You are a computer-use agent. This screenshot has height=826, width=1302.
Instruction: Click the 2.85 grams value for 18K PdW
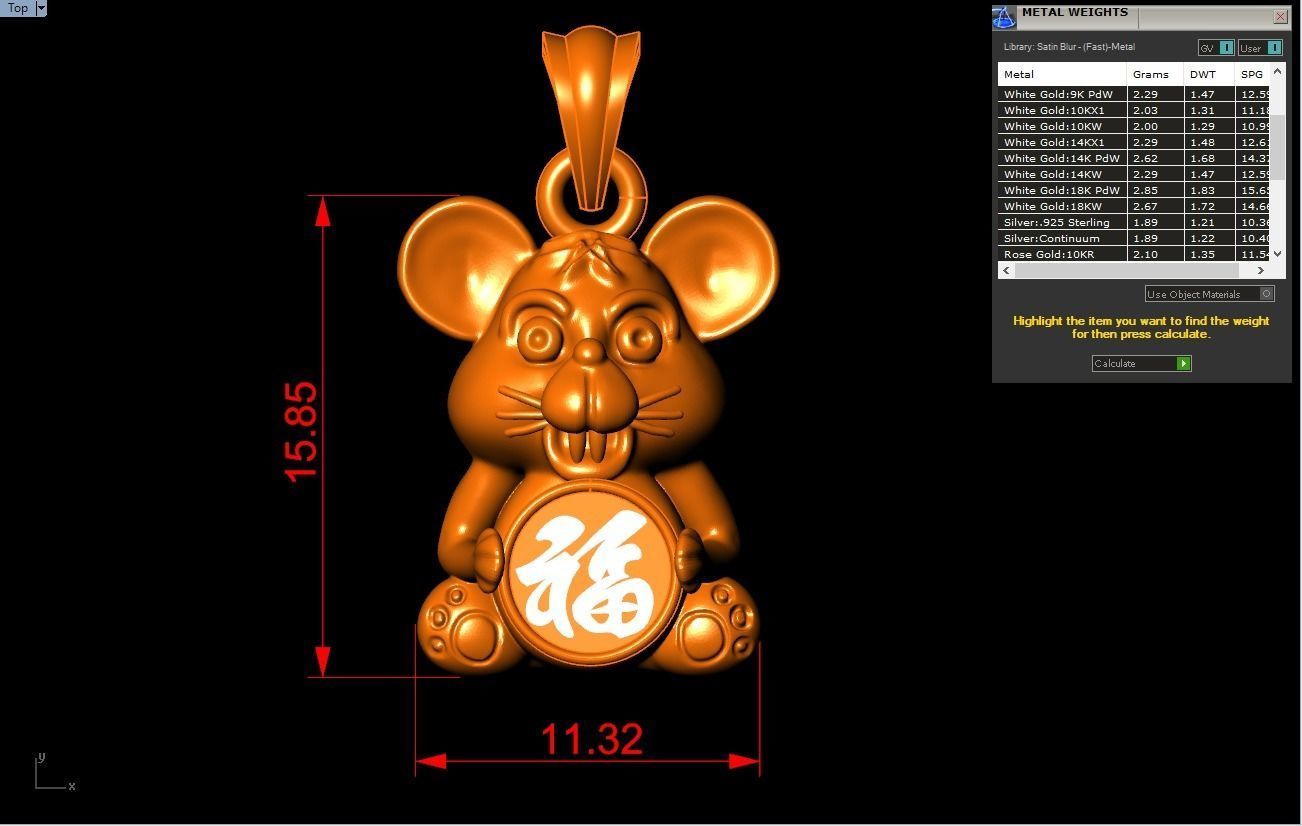pyautogui.click(x=1145, y=190)
